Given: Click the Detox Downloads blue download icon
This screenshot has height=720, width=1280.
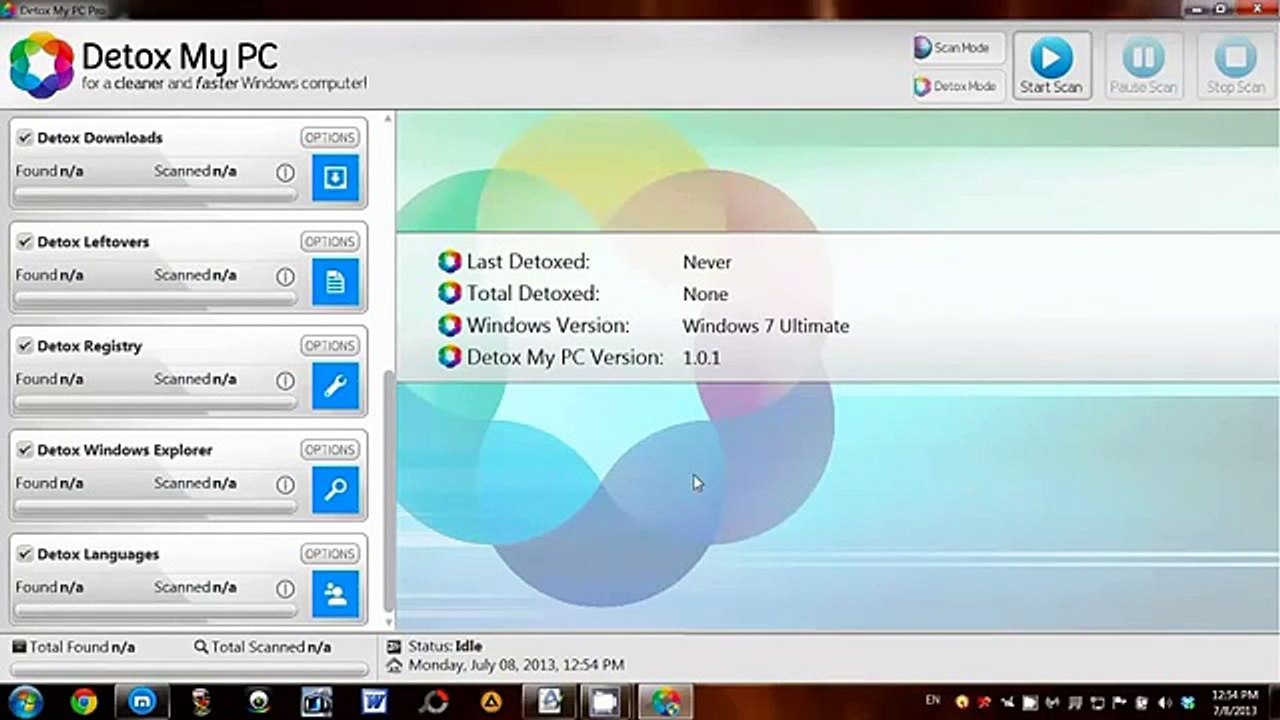Looking at the screenshot, I should point(335,178).
